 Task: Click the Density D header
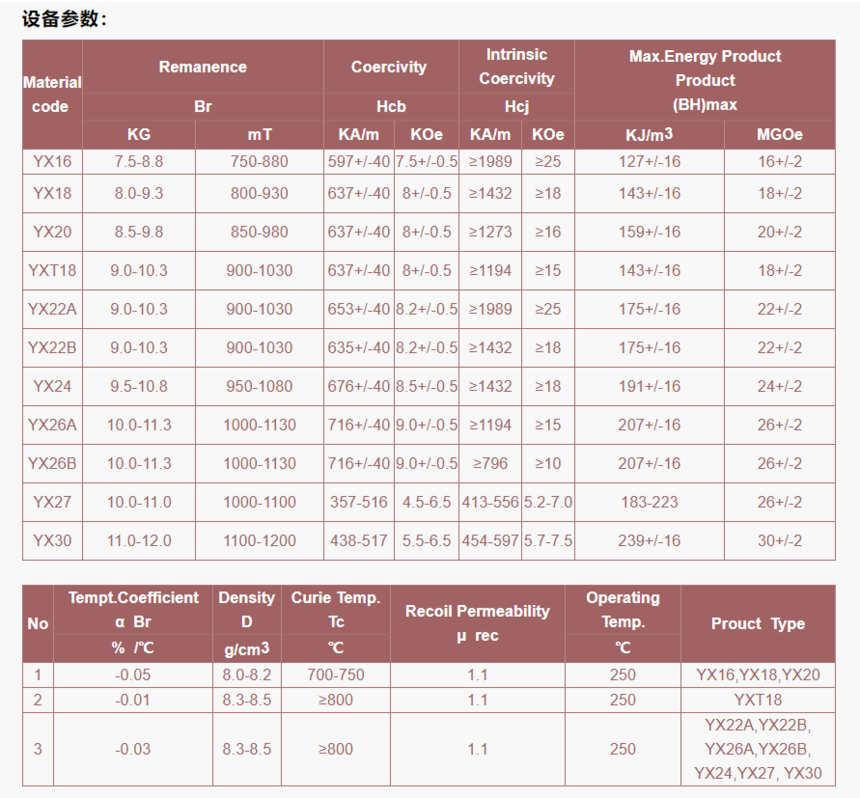pos(247,610)
